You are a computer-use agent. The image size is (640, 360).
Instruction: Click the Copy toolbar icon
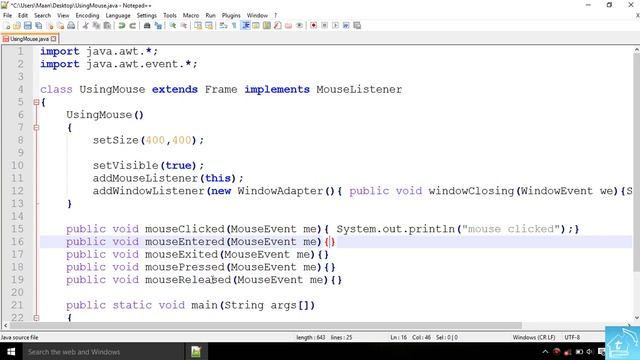(x=96, y=25)
